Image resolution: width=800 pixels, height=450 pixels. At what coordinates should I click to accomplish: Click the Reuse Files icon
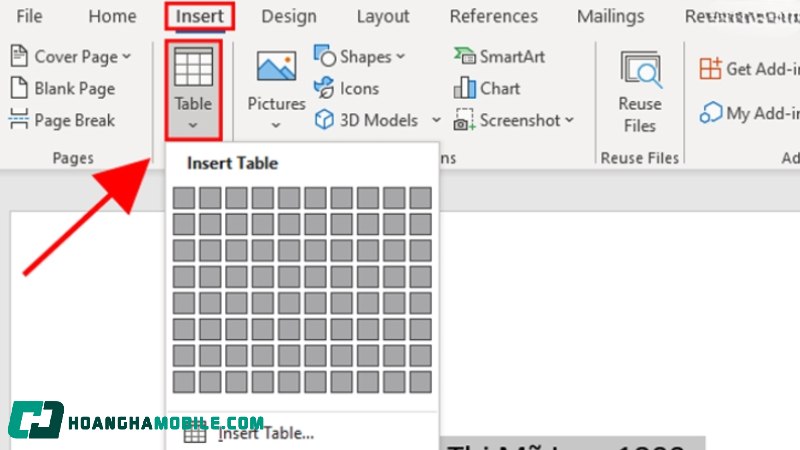click(x=639, y=72)
